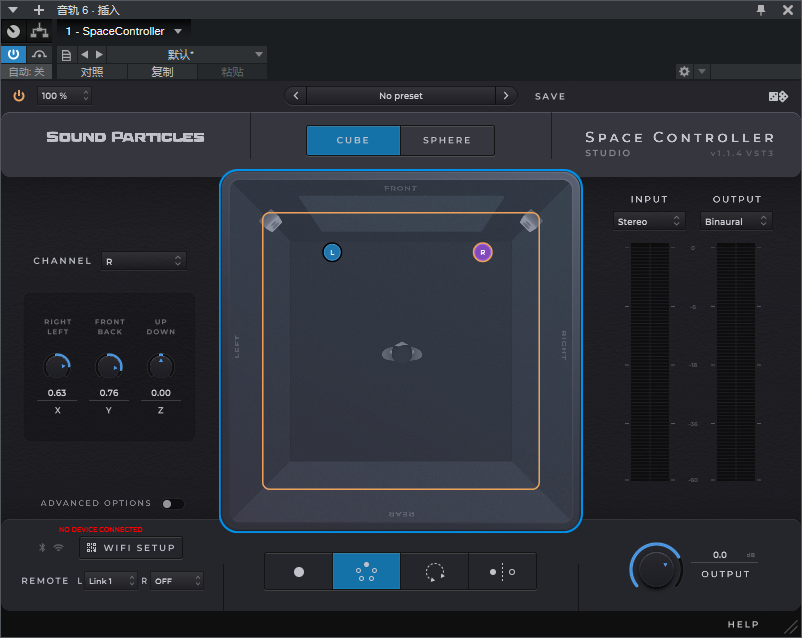Click the automation read curve icon
802x638 pixels.
click(39, 54)
